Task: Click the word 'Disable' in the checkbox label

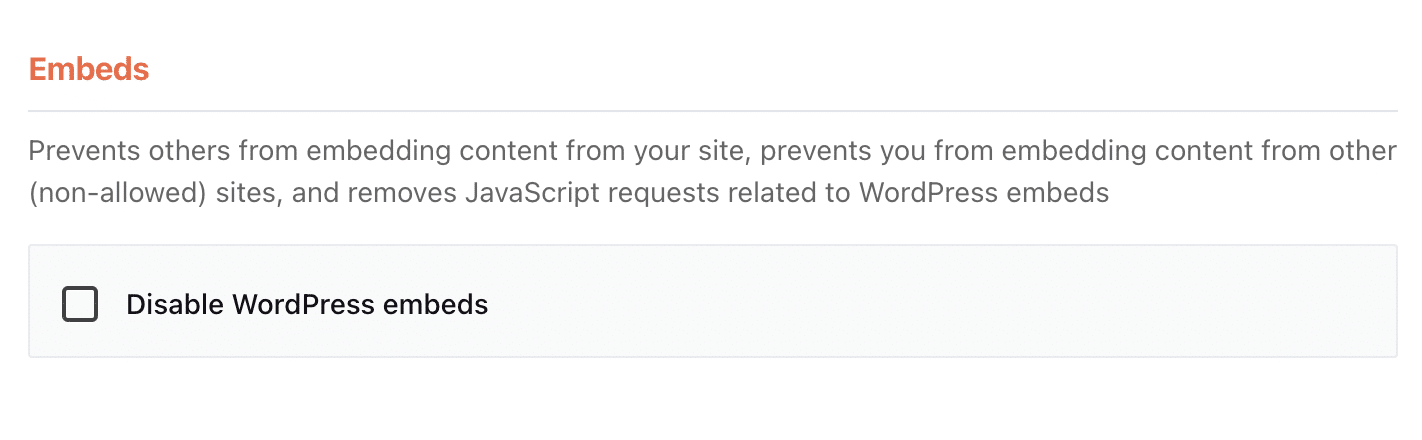Action: pos(176,304)
